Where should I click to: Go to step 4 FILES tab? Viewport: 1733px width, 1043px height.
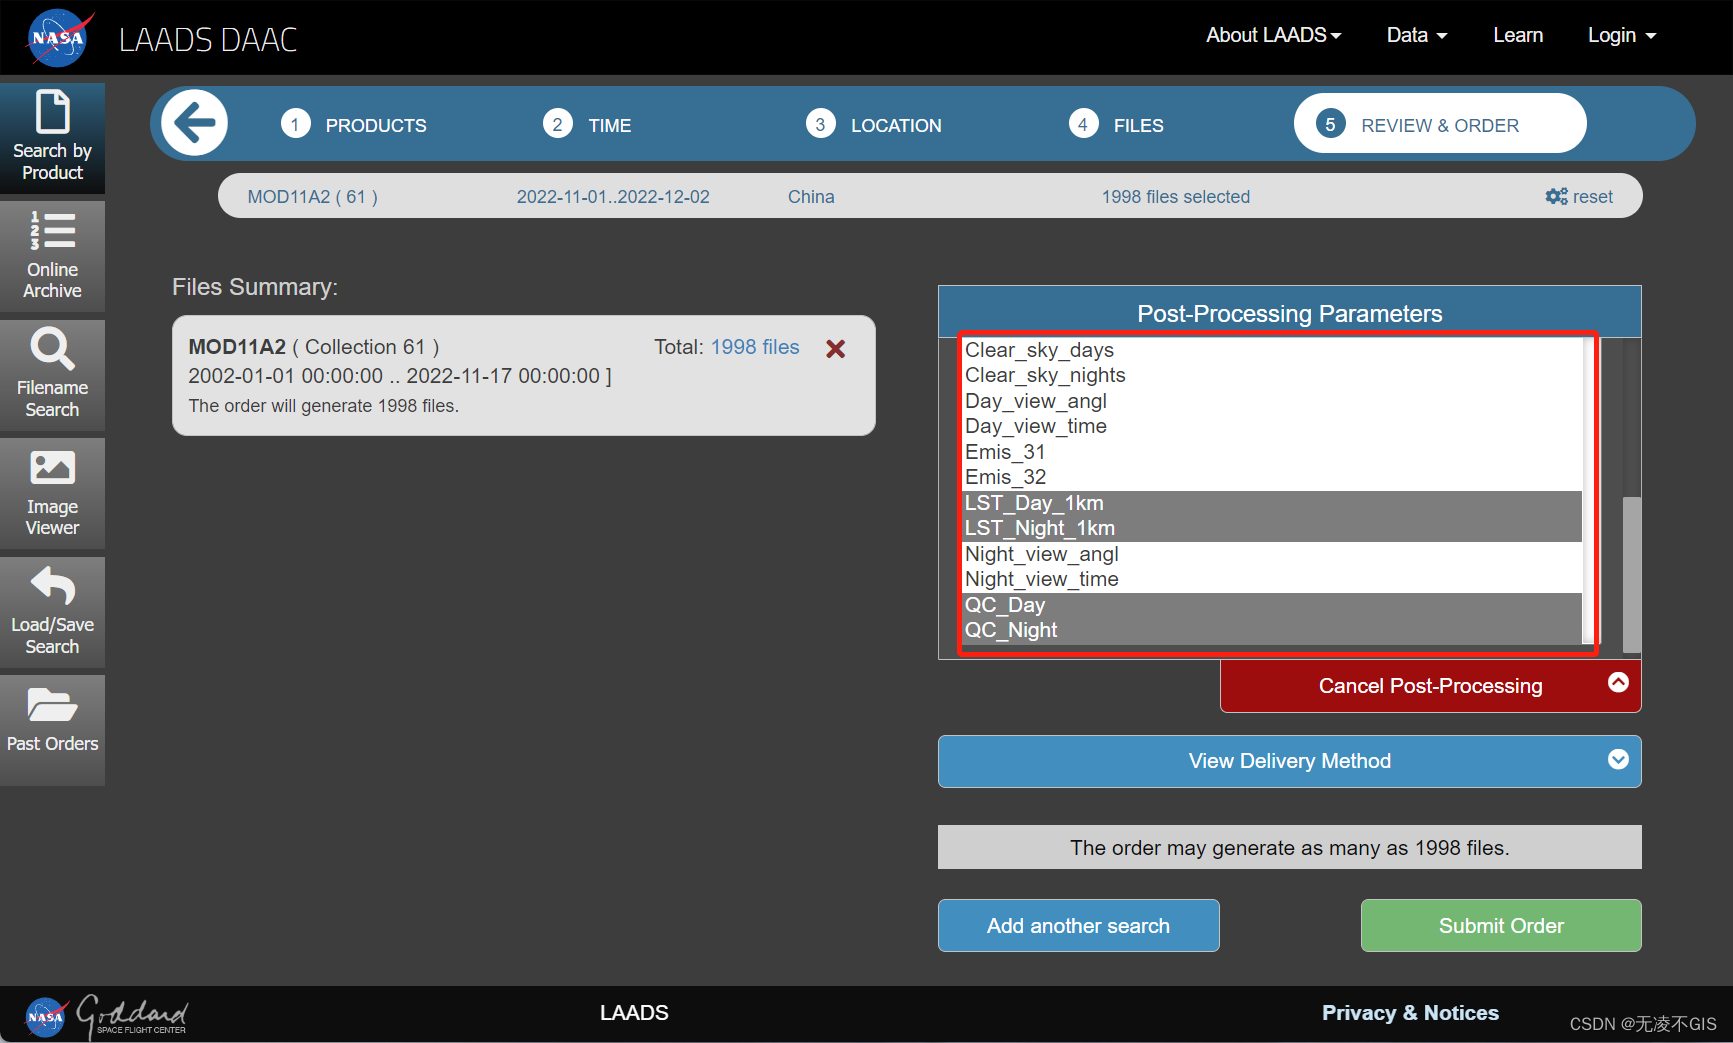point(1116,124)
